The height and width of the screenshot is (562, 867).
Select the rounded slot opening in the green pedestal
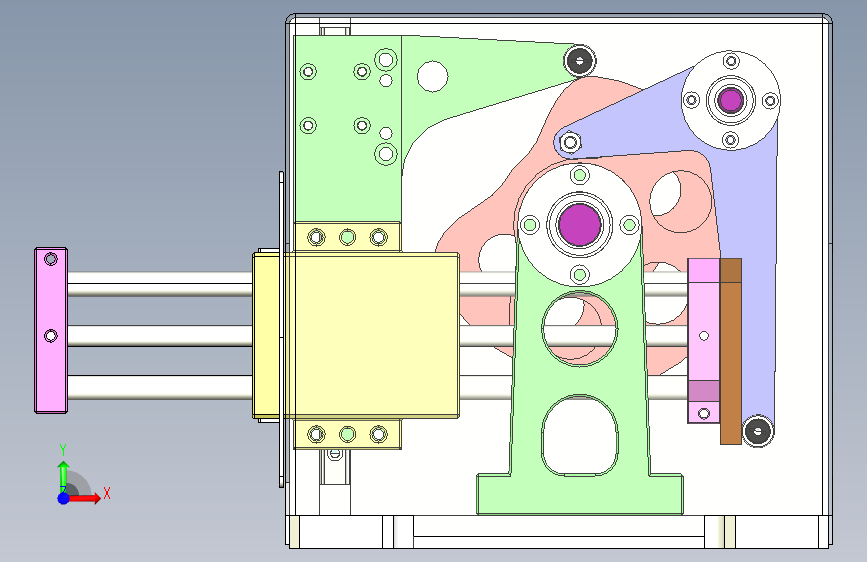point(579,435)
